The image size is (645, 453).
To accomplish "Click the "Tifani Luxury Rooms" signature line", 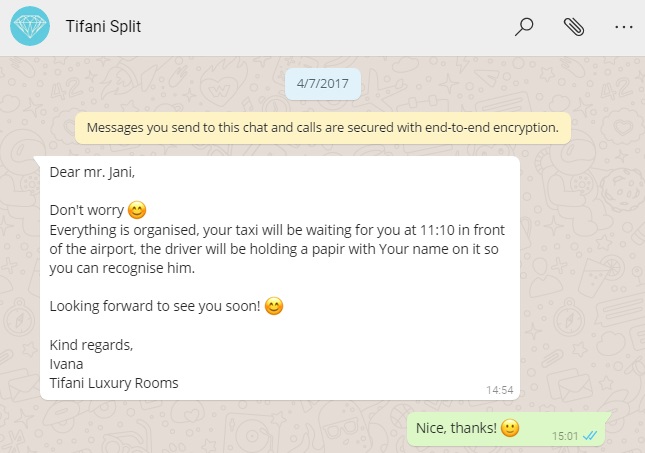I will [114, 383].
